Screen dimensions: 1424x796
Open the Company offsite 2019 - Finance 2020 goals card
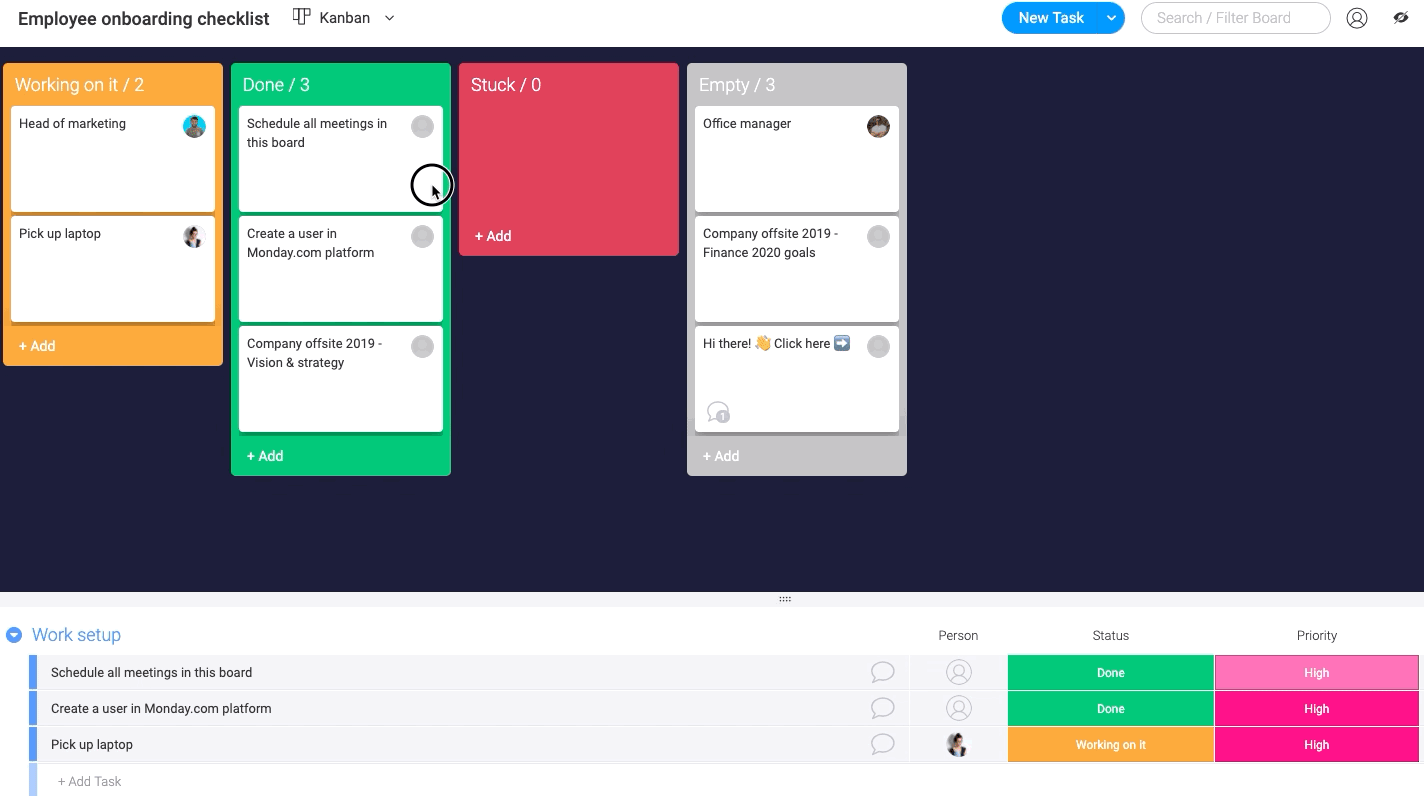(797, 269)
